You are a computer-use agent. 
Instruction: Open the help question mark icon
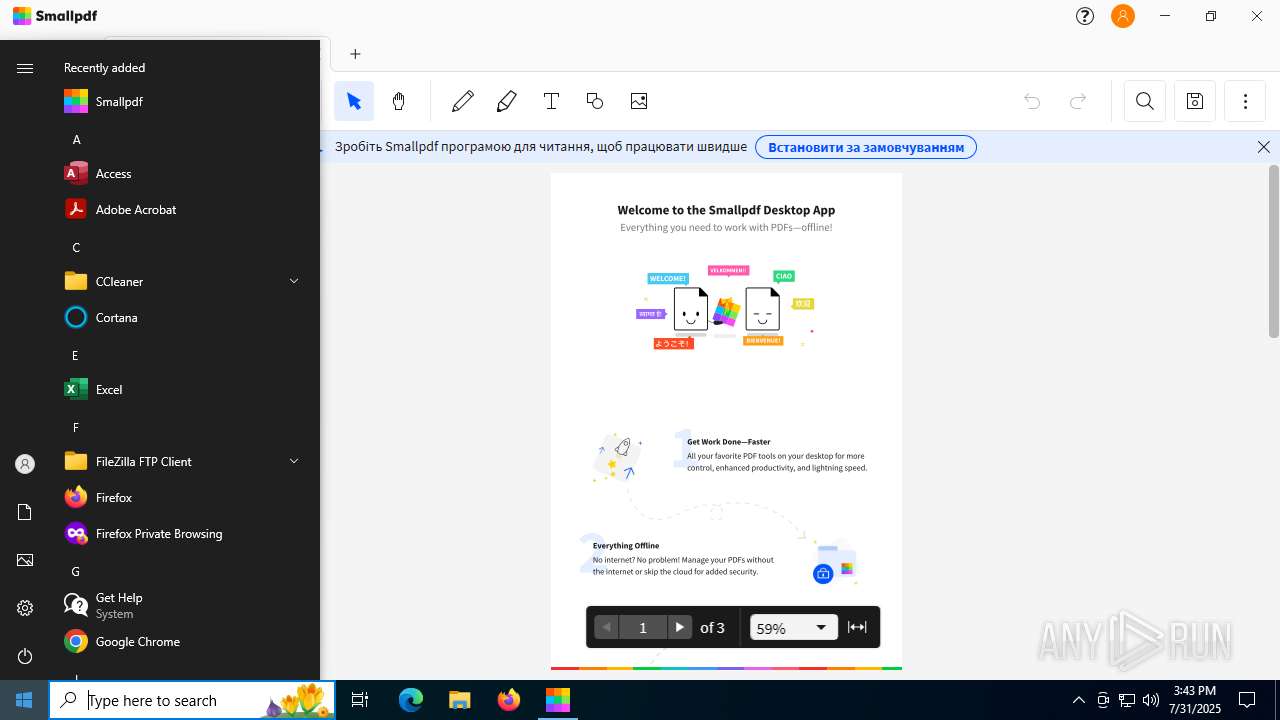(x=1085, y=16)
